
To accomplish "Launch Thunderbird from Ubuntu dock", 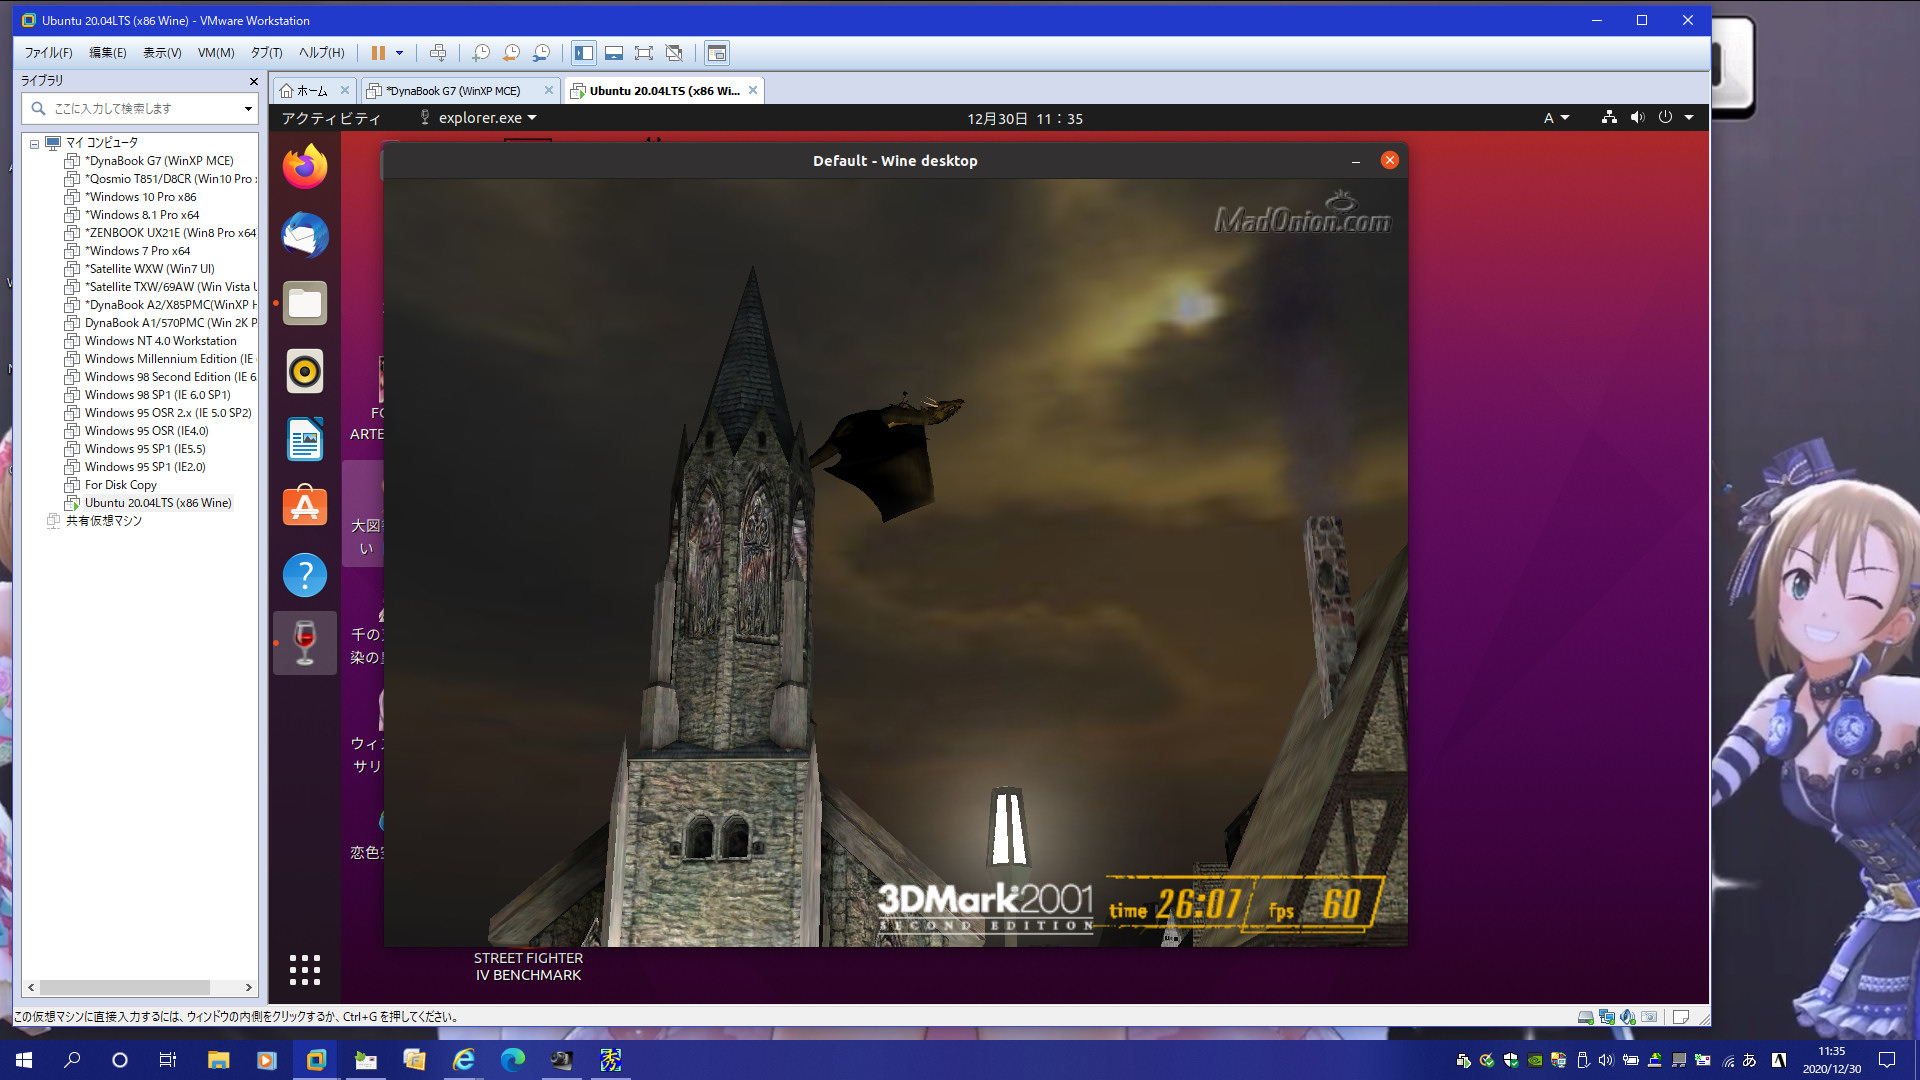I will pos(305,235).
